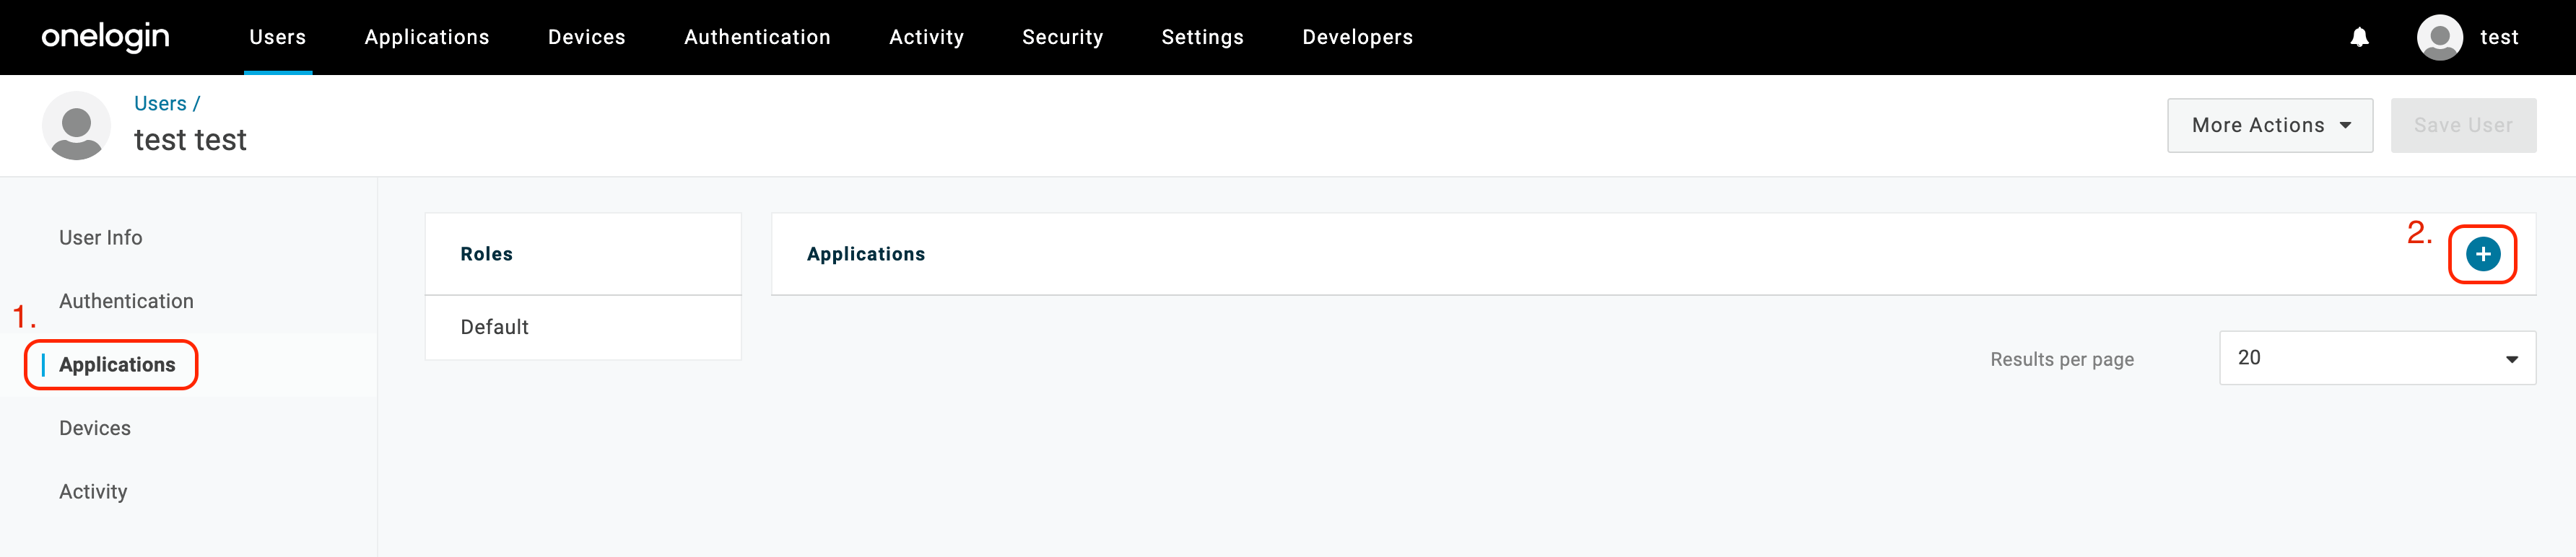Screen dimensions: 2576x557
Task: Click the OneLogin logo
Action: pyautogui.click(x=104, y=37)
